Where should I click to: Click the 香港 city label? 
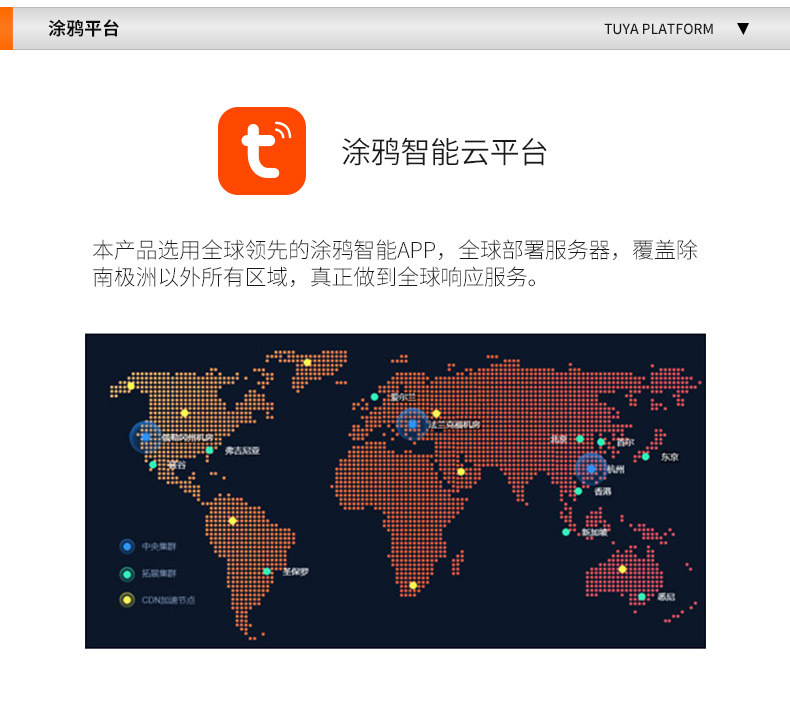602,491
